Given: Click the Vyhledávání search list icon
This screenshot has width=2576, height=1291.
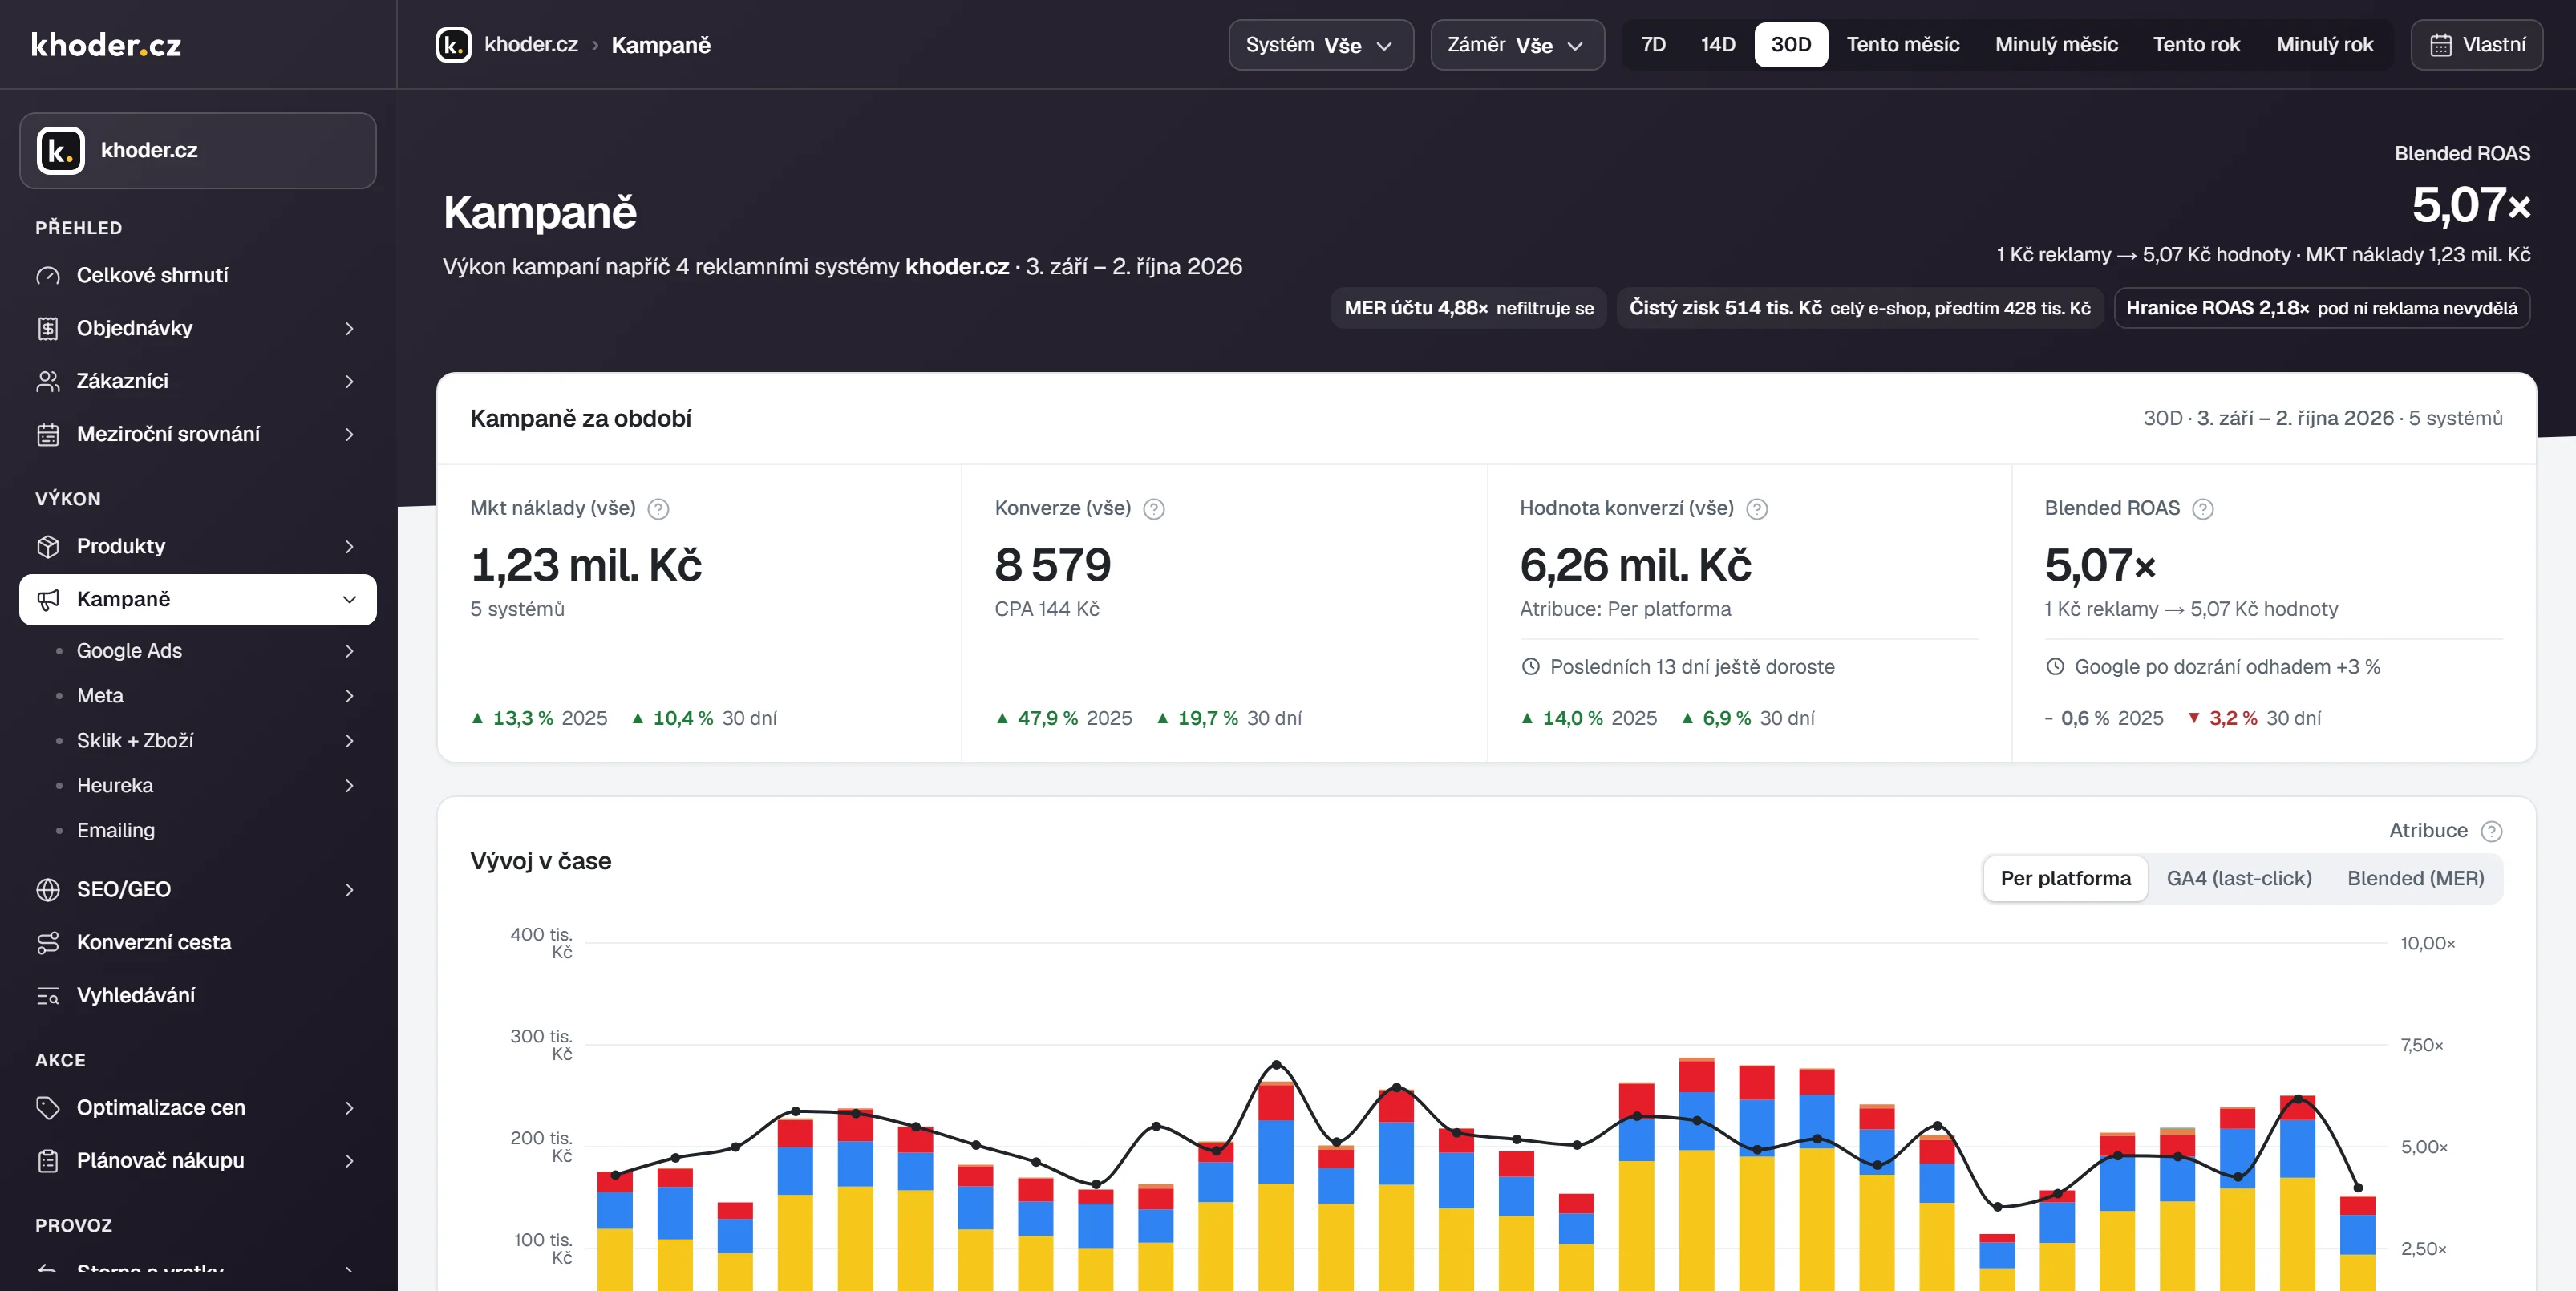Looking at the screenshot, I should (48, 995).
